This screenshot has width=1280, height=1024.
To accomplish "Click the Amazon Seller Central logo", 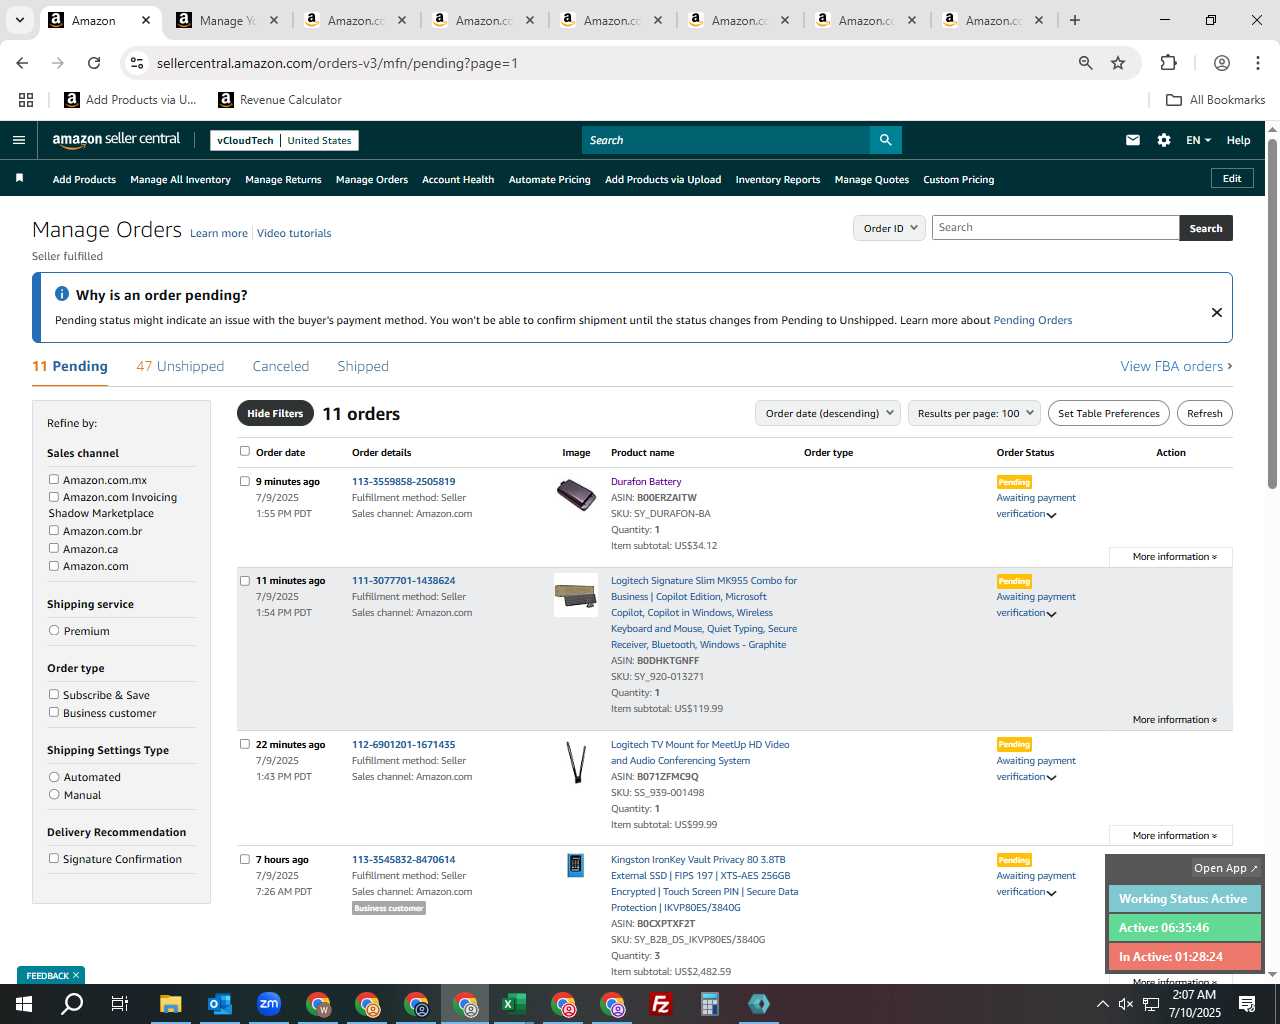I will tap(116, 140).
